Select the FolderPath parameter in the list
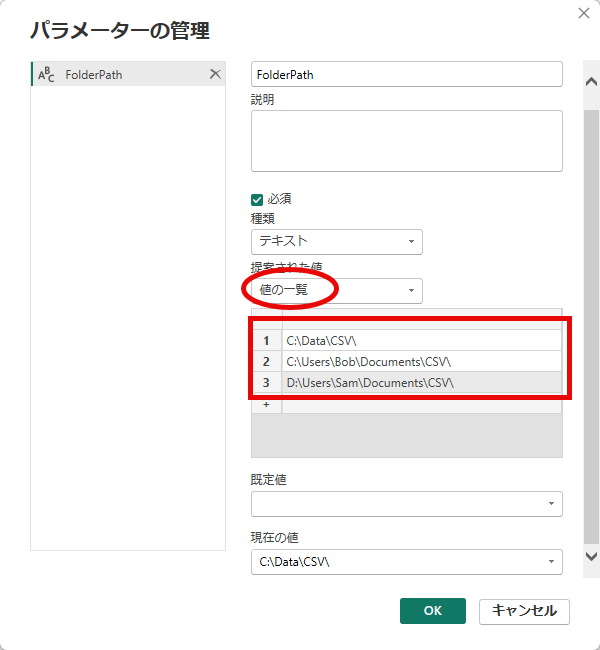Screen dimensions: 600x650 pos(128,74)
